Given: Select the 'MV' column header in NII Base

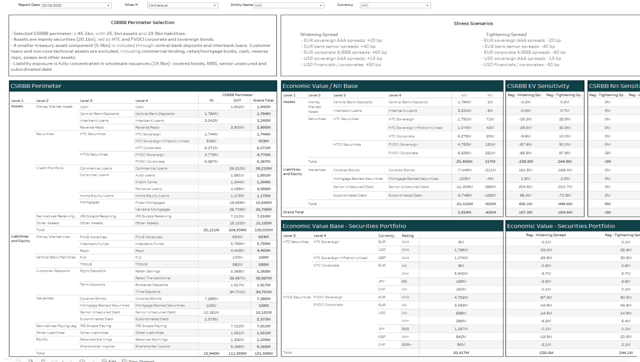Looking at the screenshot, I should 464,95.
